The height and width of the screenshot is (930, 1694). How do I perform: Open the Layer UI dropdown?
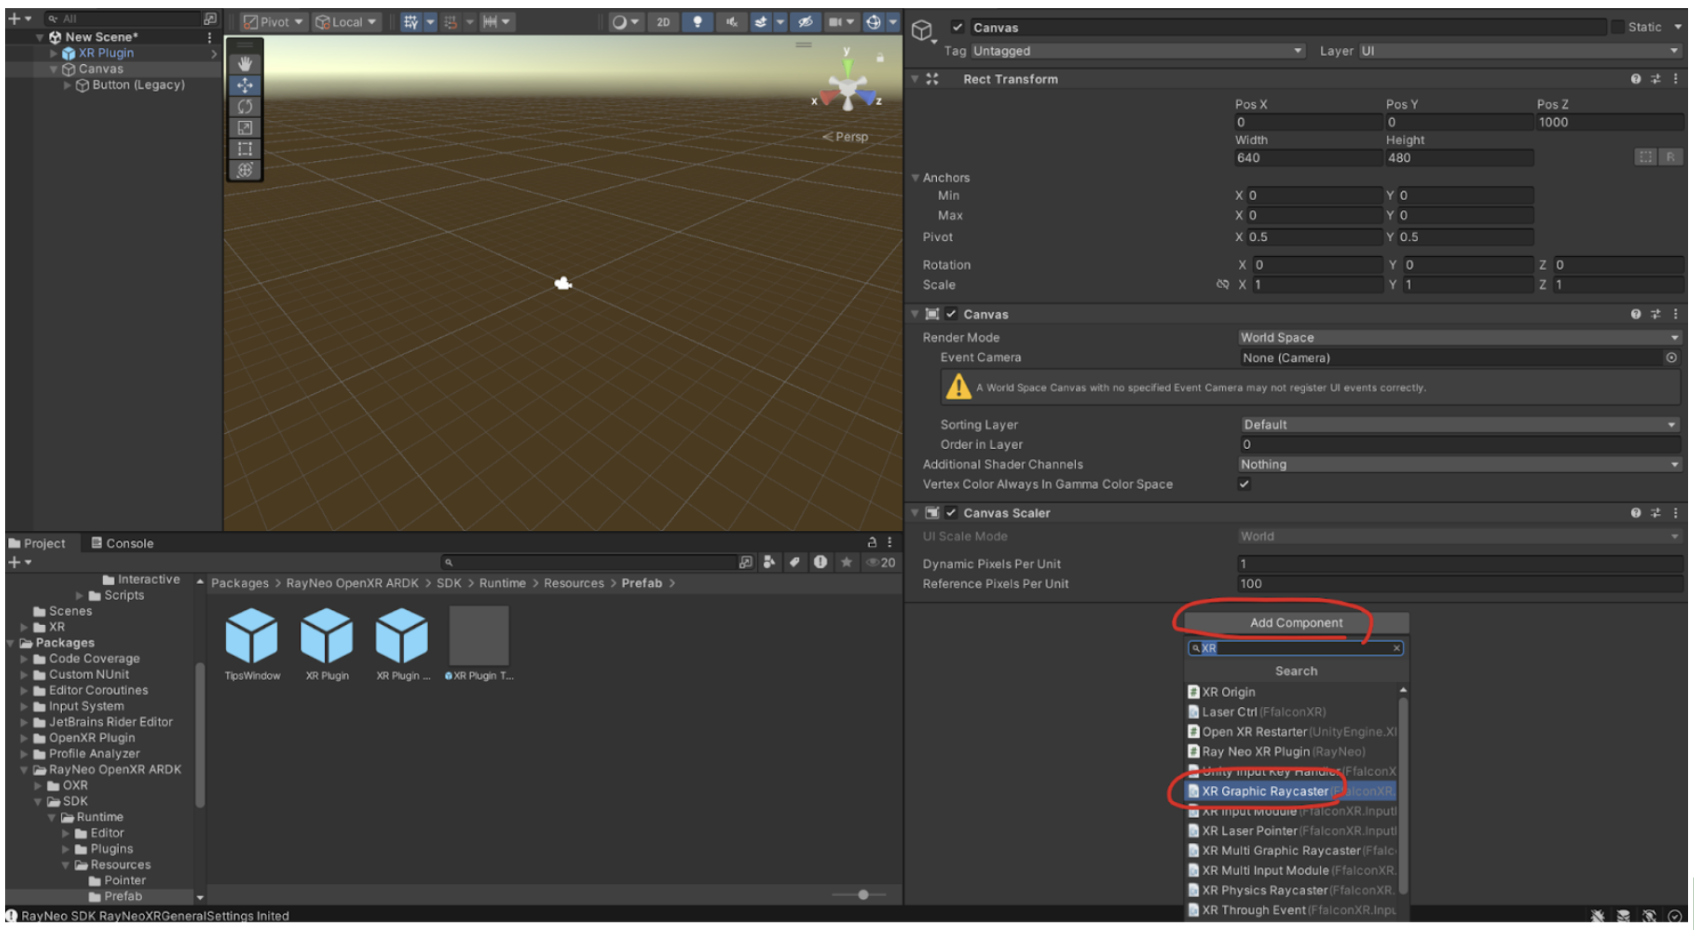pos(1519,51)
